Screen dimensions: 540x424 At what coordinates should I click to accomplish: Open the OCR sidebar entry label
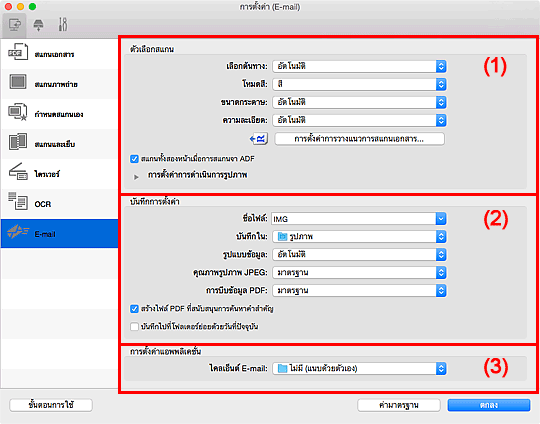43,204
